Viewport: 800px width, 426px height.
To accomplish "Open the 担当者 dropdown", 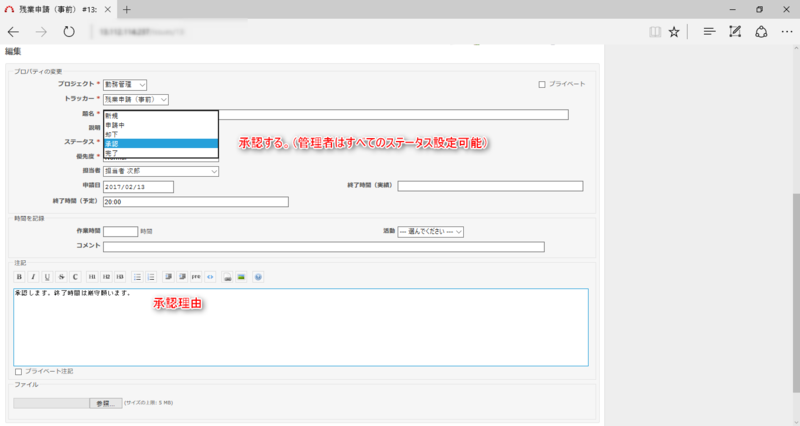I will (x=161, y=171).
